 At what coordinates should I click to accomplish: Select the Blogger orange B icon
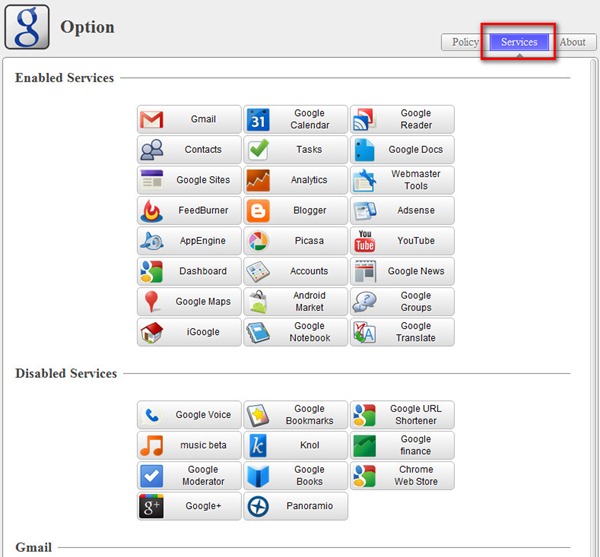[x=258, y=210]
